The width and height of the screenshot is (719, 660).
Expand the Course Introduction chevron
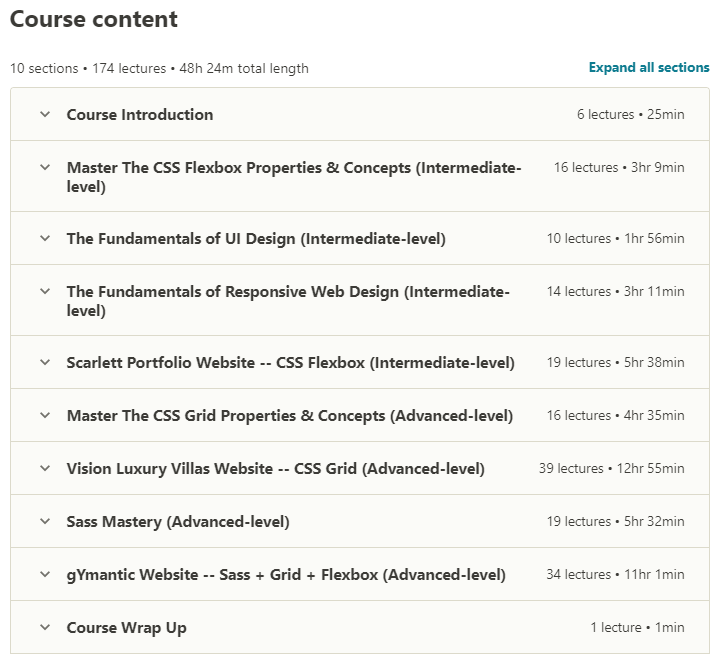pyautogui.click(x=44, y=114)
